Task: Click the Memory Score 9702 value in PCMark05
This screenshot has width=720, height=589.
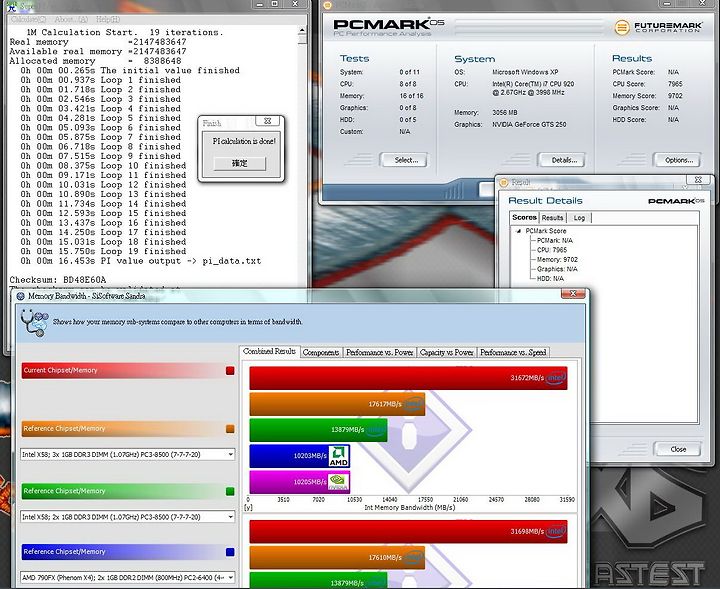Action: pos(675,96)
